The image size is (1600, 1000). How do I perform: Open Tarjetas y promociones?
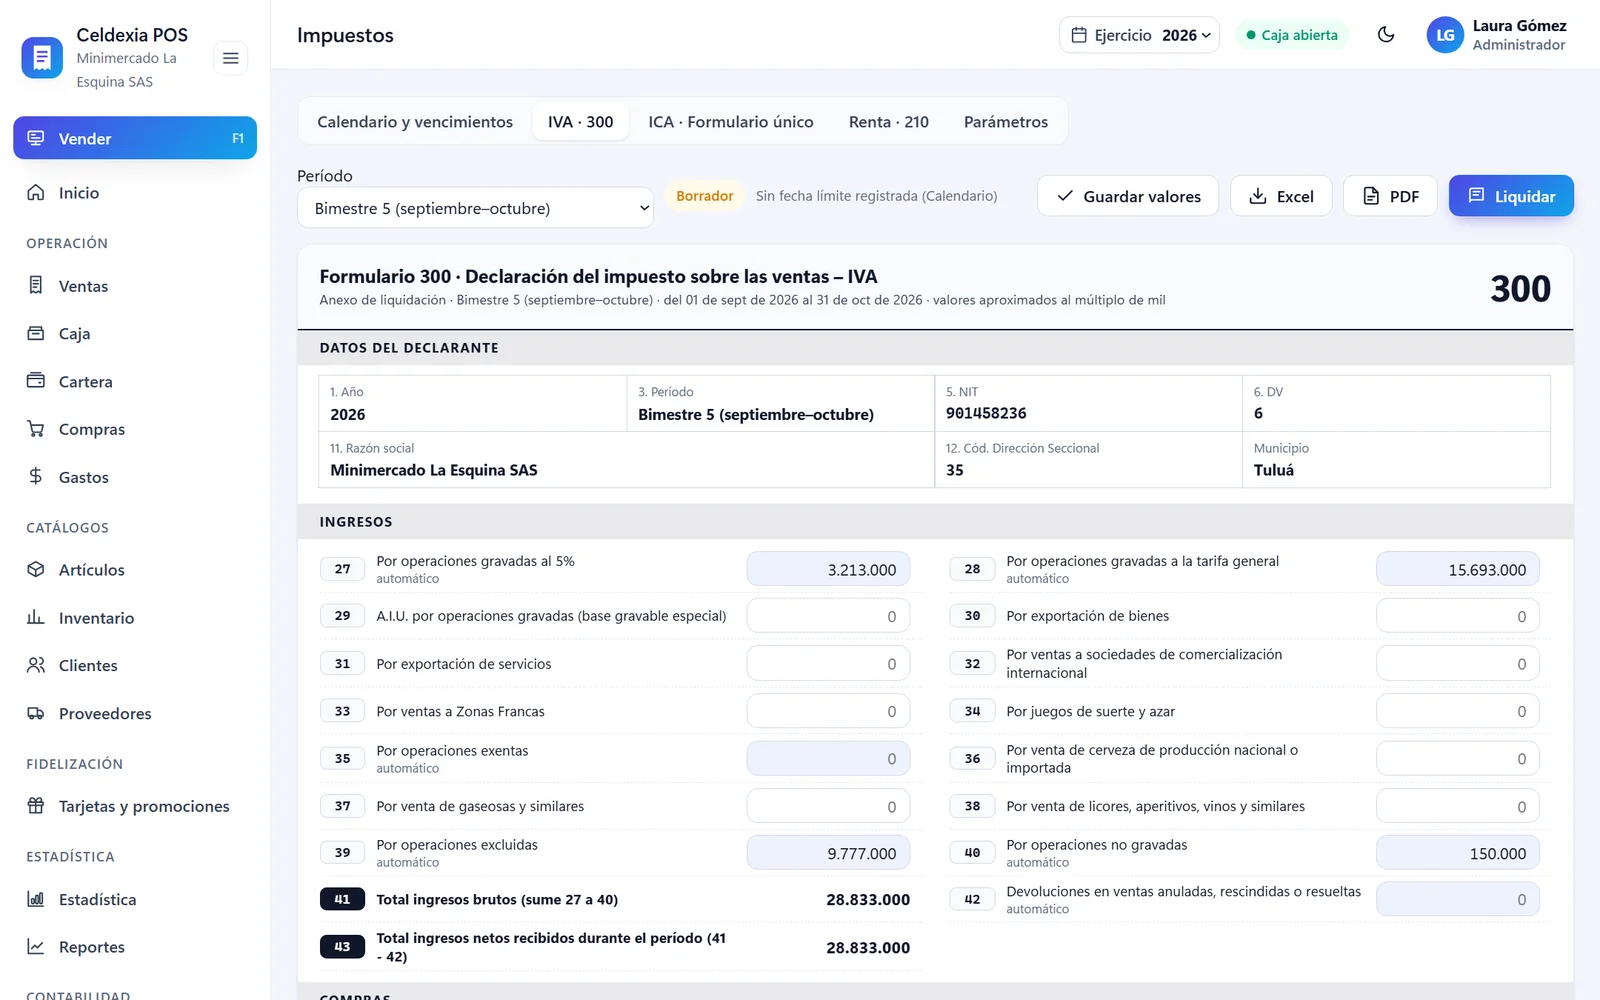135,806
